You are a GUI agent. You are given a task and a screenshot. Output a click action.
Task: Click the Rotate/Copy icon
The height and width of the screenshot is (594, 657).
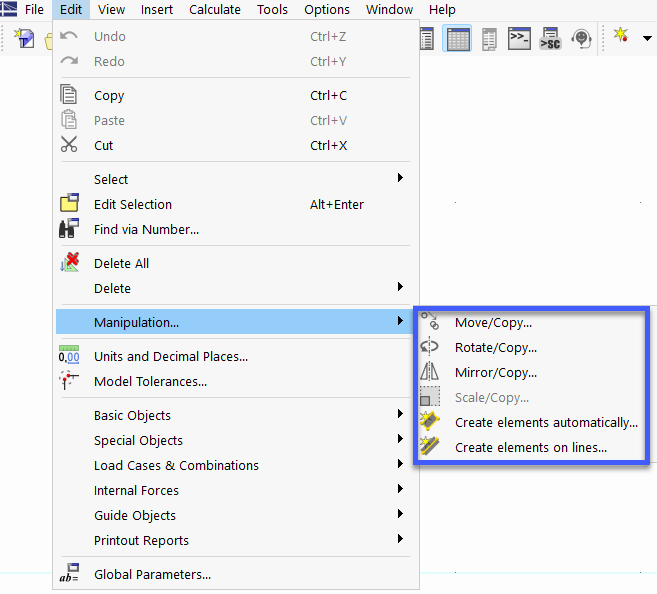tap(429, 346)
